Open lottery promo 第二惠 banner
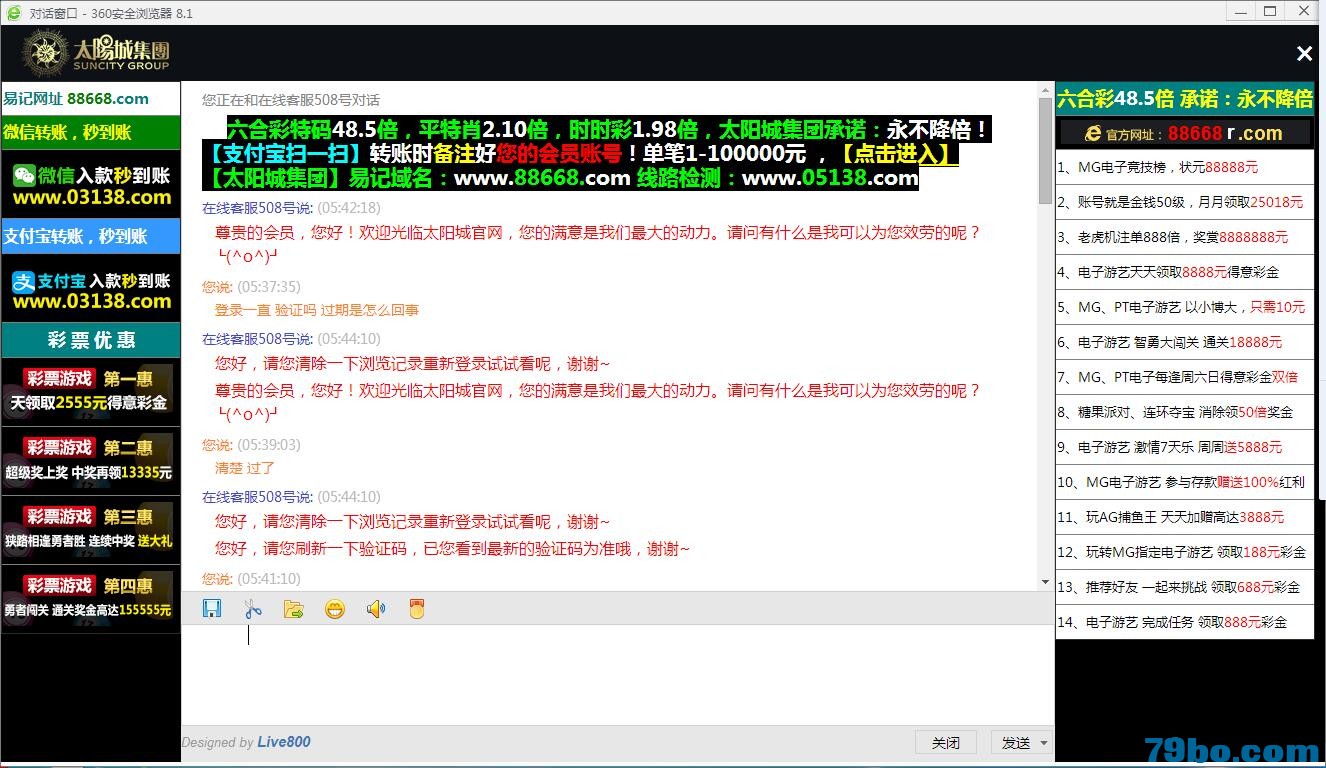Image resolution: width=1326 pixels, height=768 pixels. 90,460
